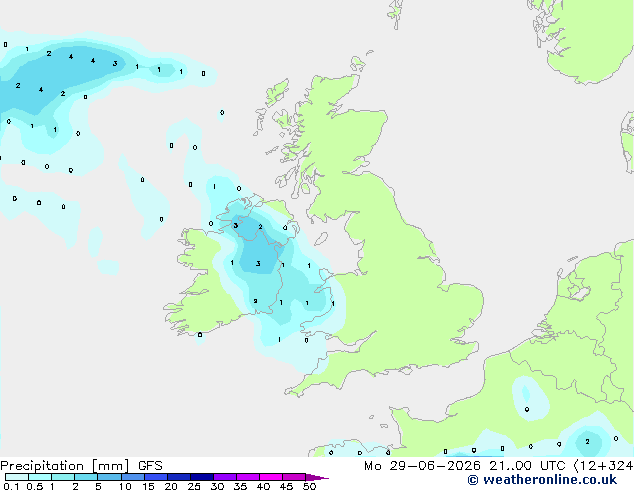The width and height of the screenshot is (634, 490).
Task: Click the legend scale label "50"
Action: coord(310,486)
